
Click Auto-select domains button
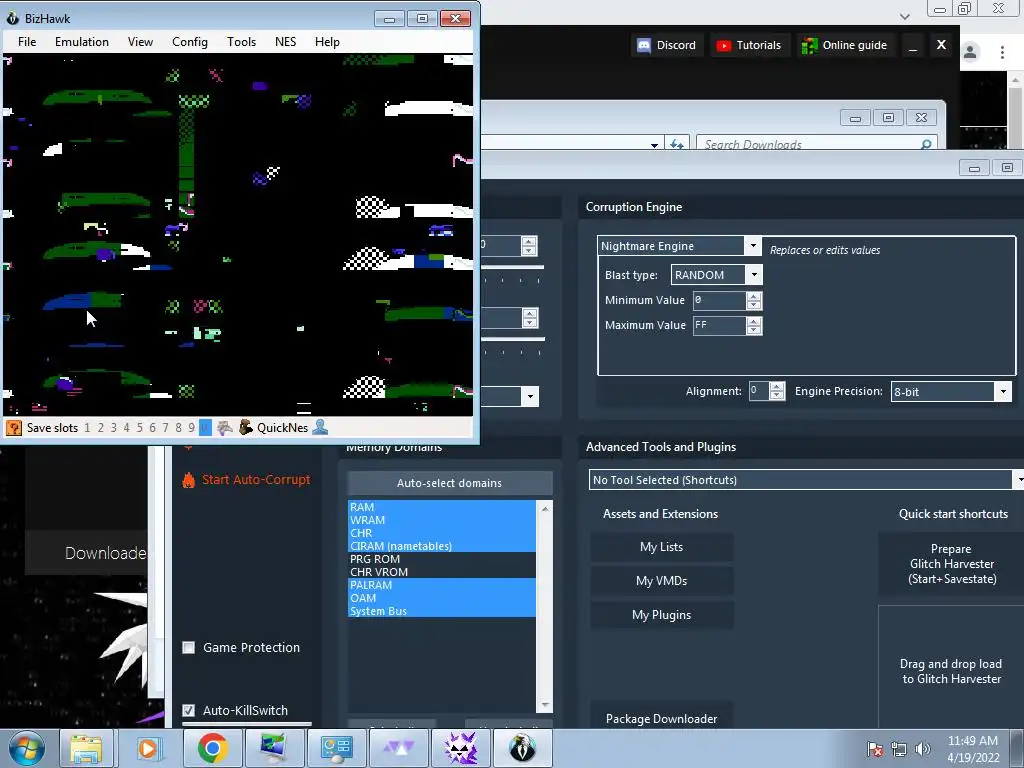(450, 483)
